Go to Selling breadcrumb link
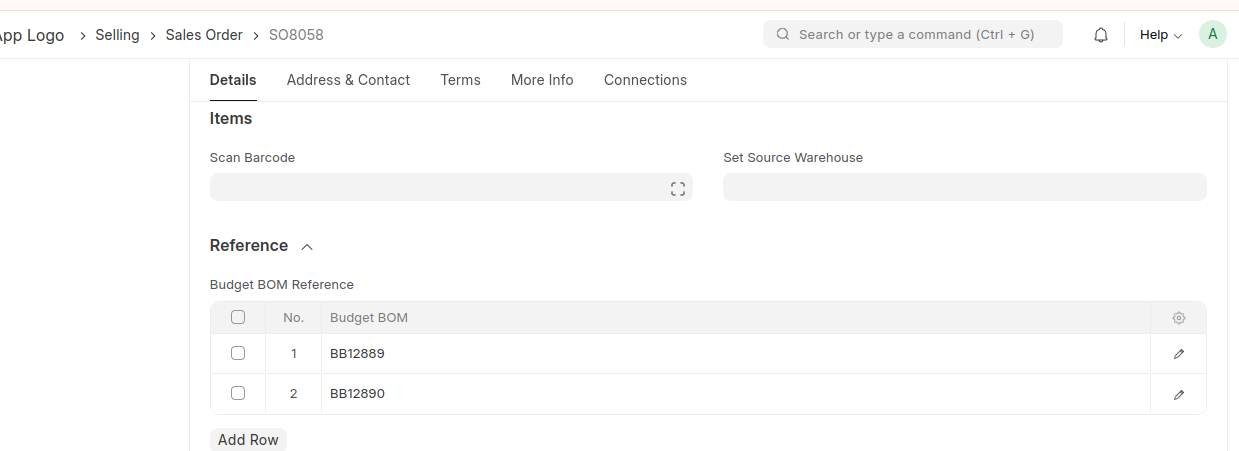The image size is (1239, 451). click(117, 35)
